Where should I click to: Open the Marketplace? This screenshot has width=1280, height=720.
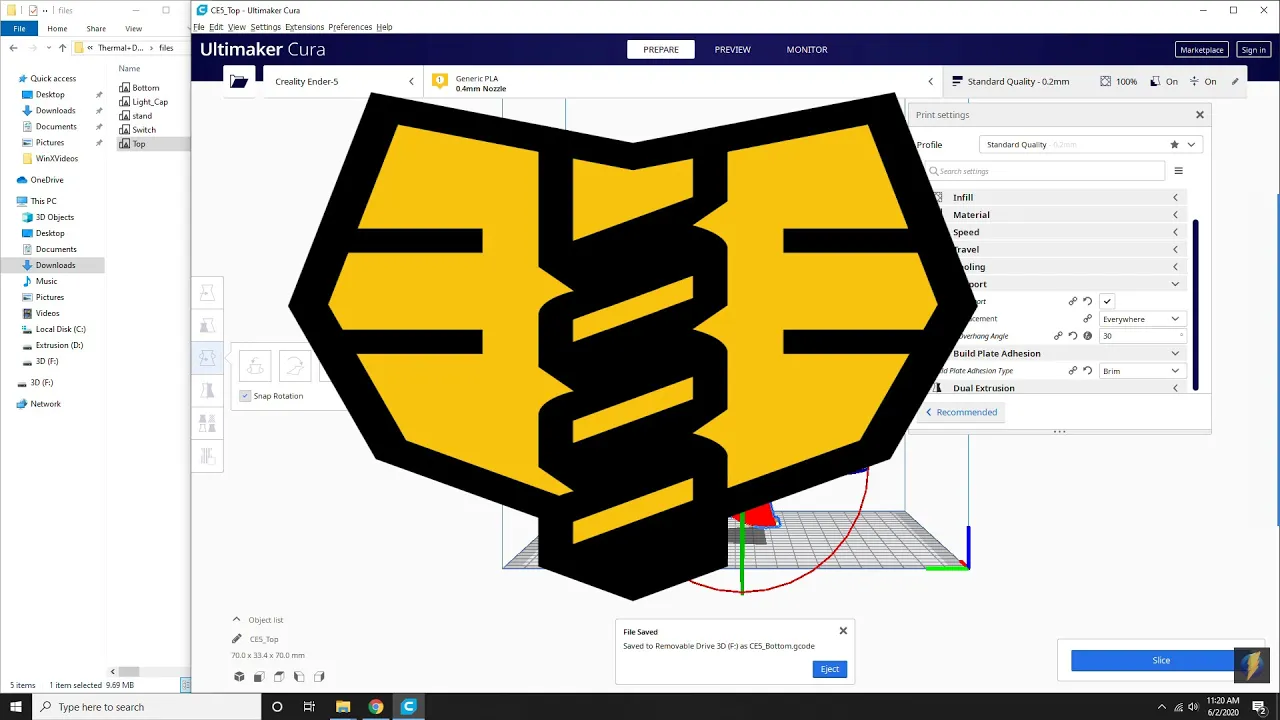click(x=1202, y=50)
